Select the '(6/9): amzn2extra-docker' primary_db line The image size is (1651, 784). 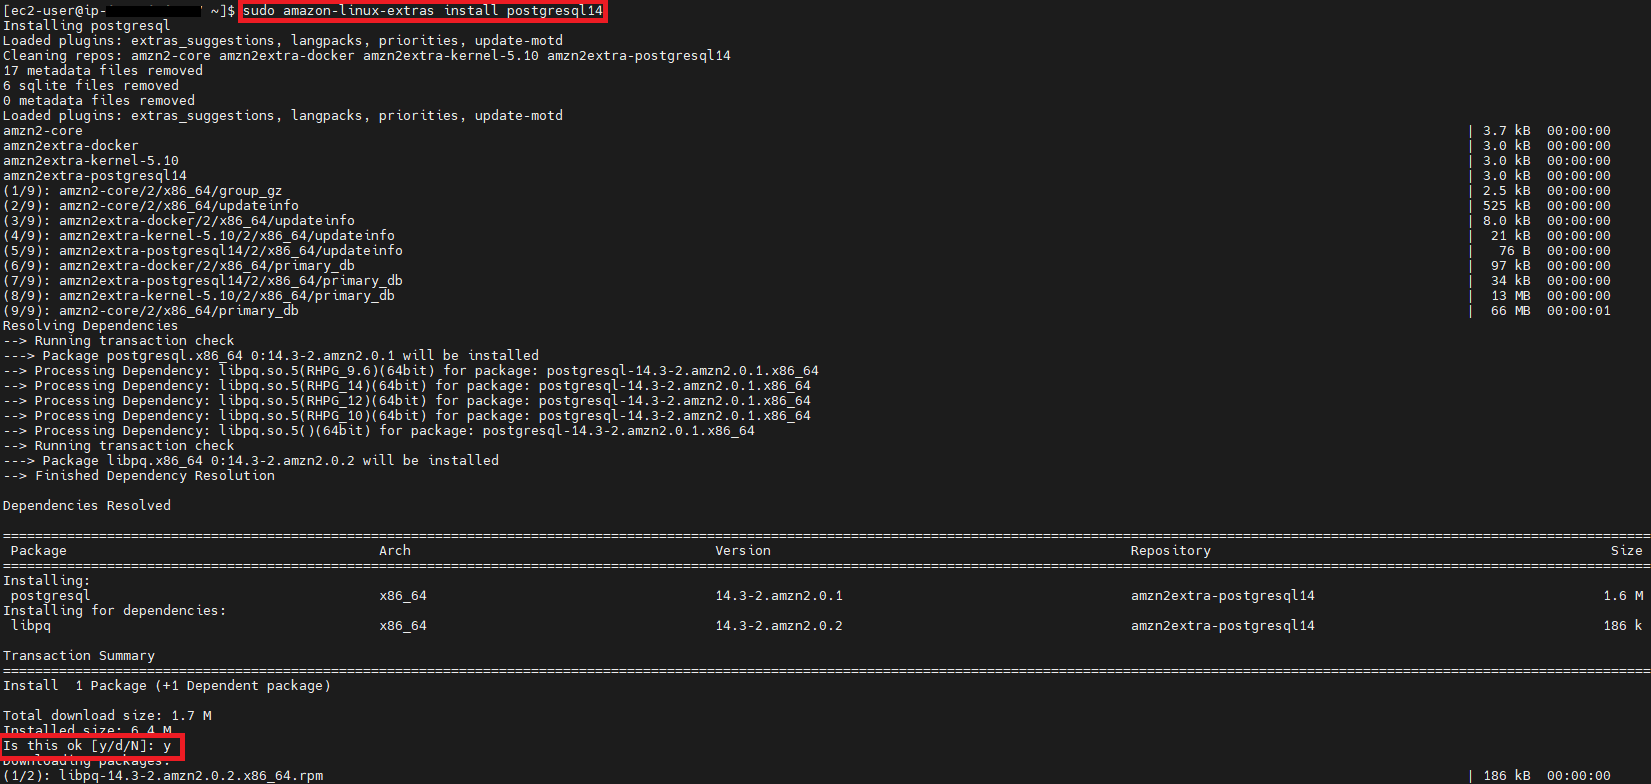[x=179, y=266]
